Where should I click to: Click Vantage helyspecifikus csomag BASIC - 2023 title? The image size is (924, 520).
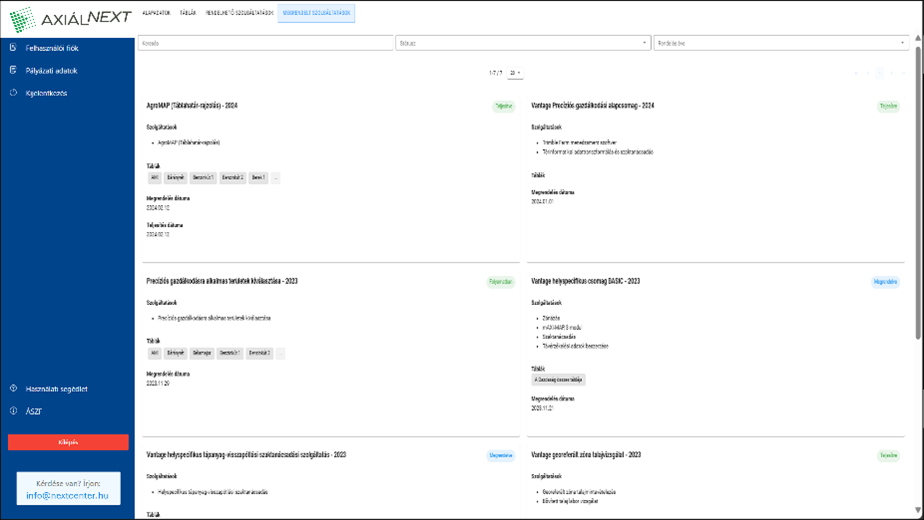pyautogui.click(x=585, y=281)
